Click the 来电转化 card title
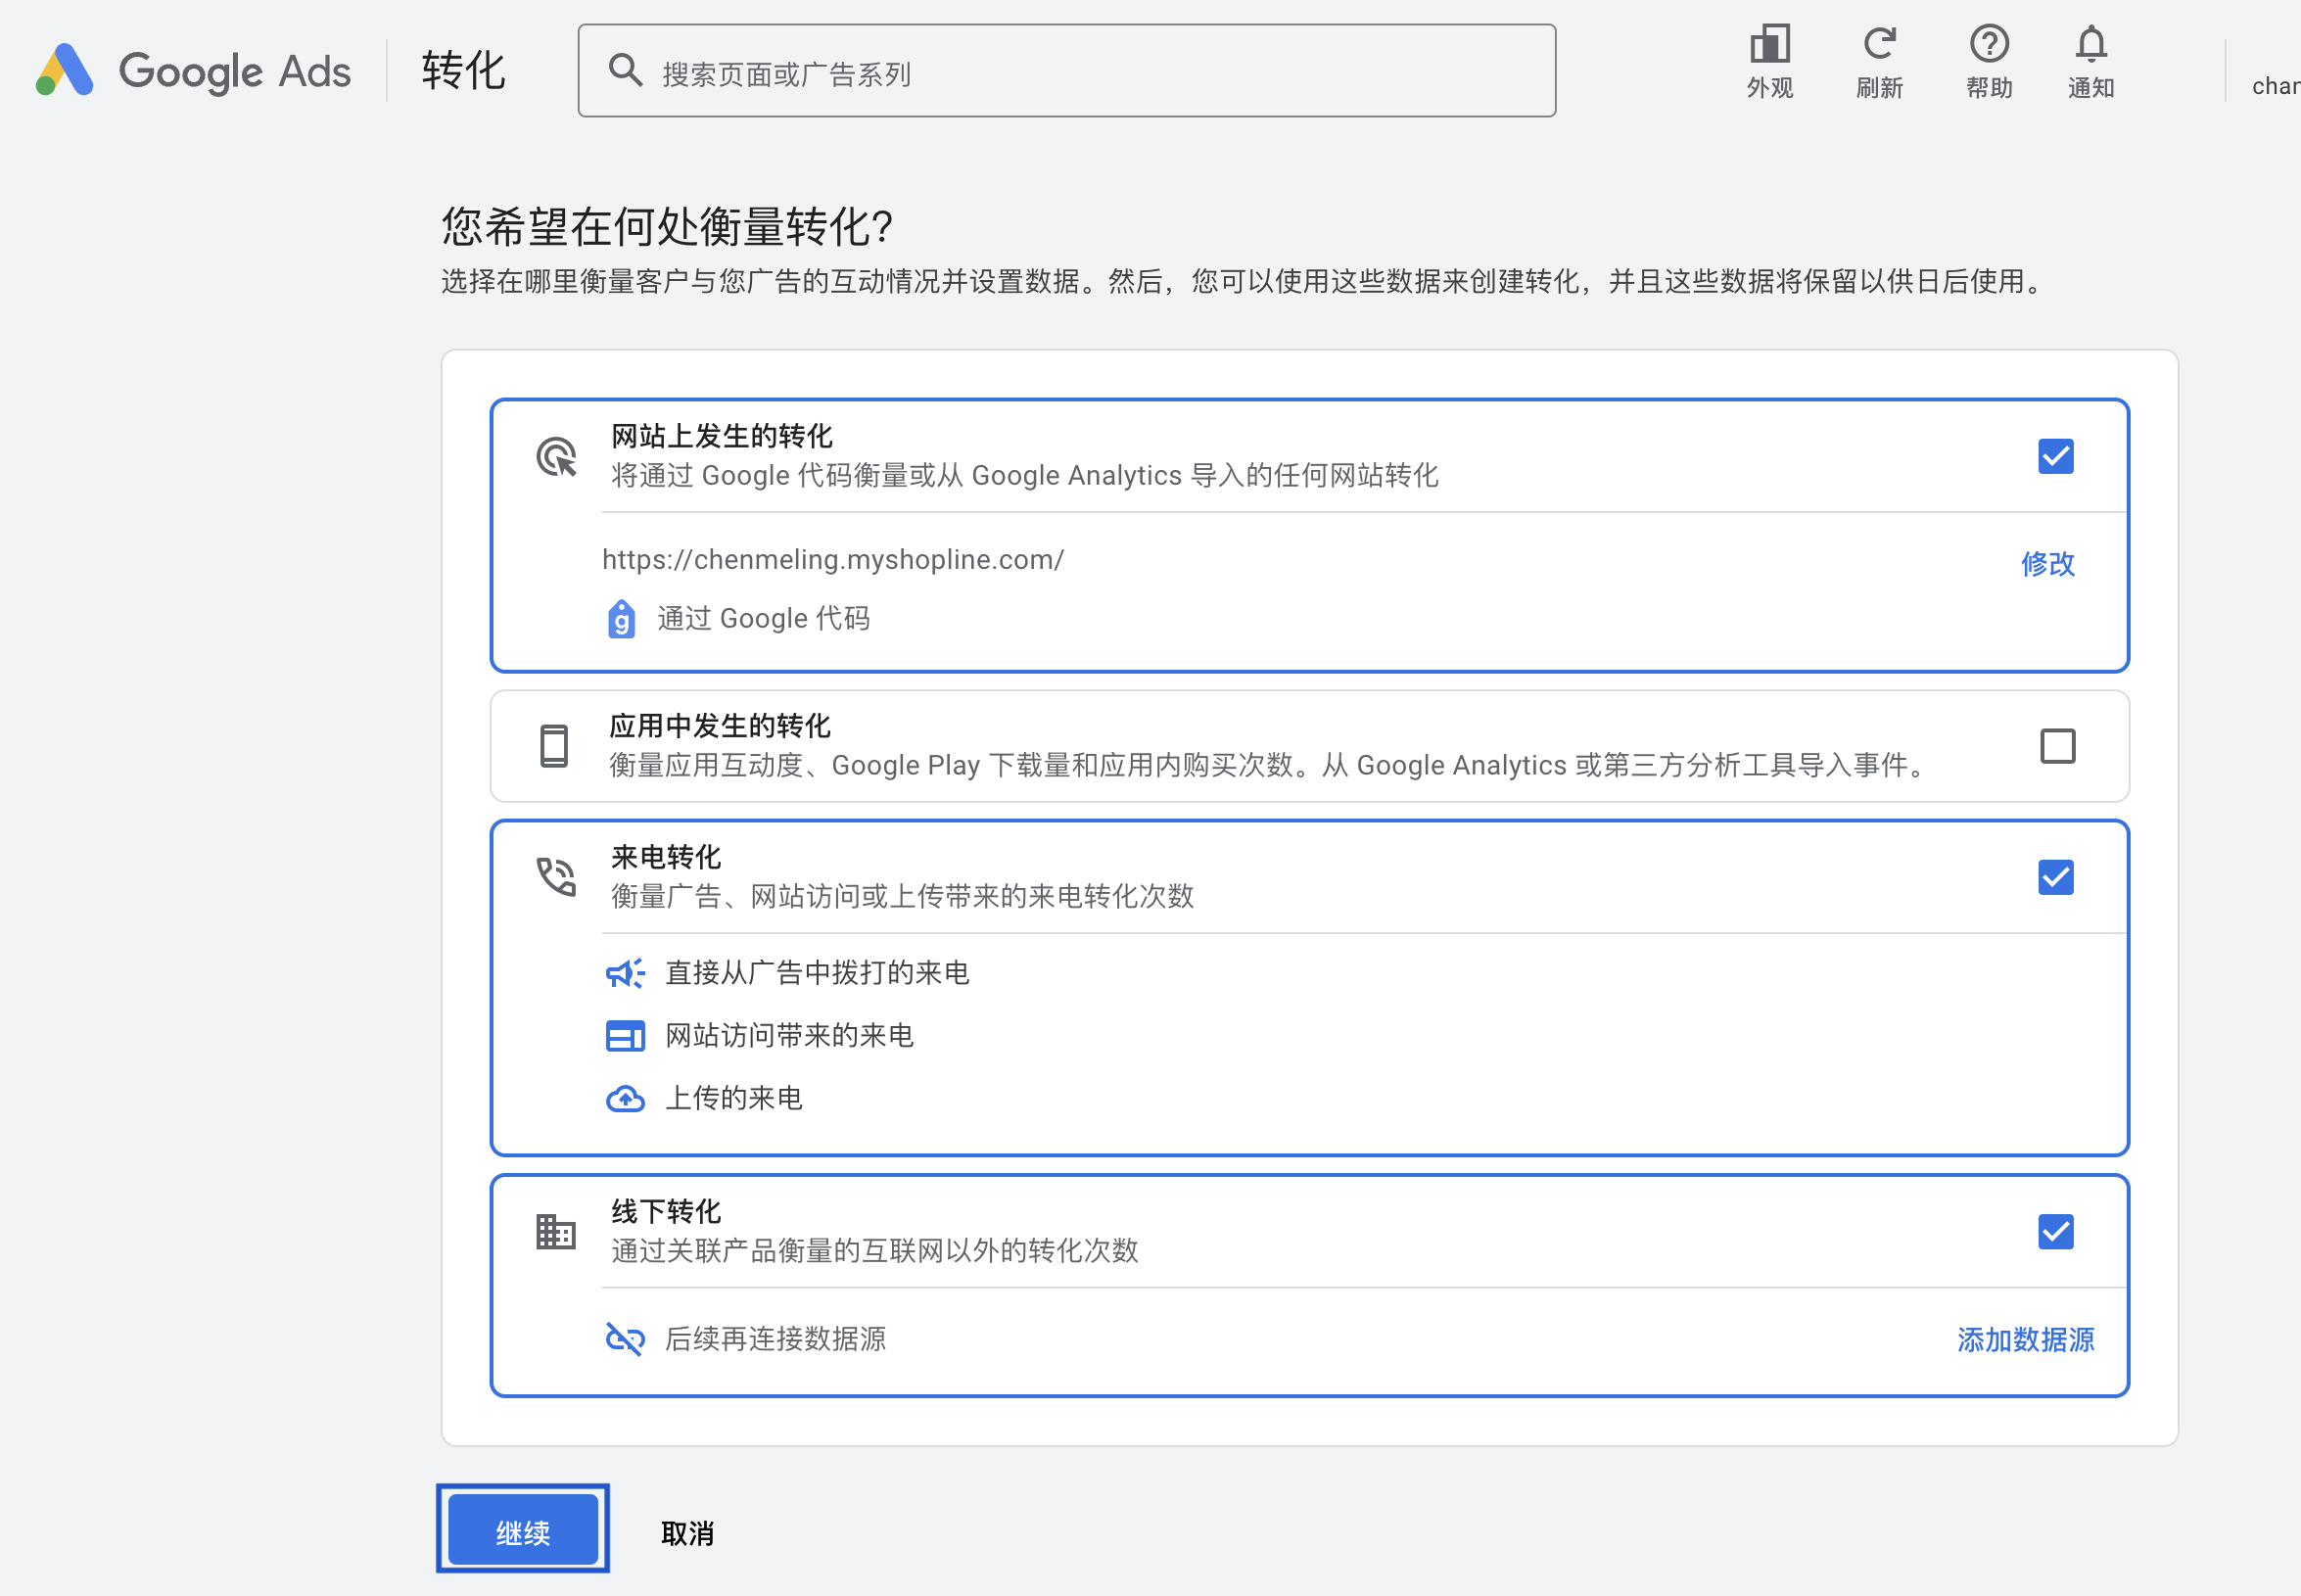Screen dimensions: 2301x1596 click(665, 857)
